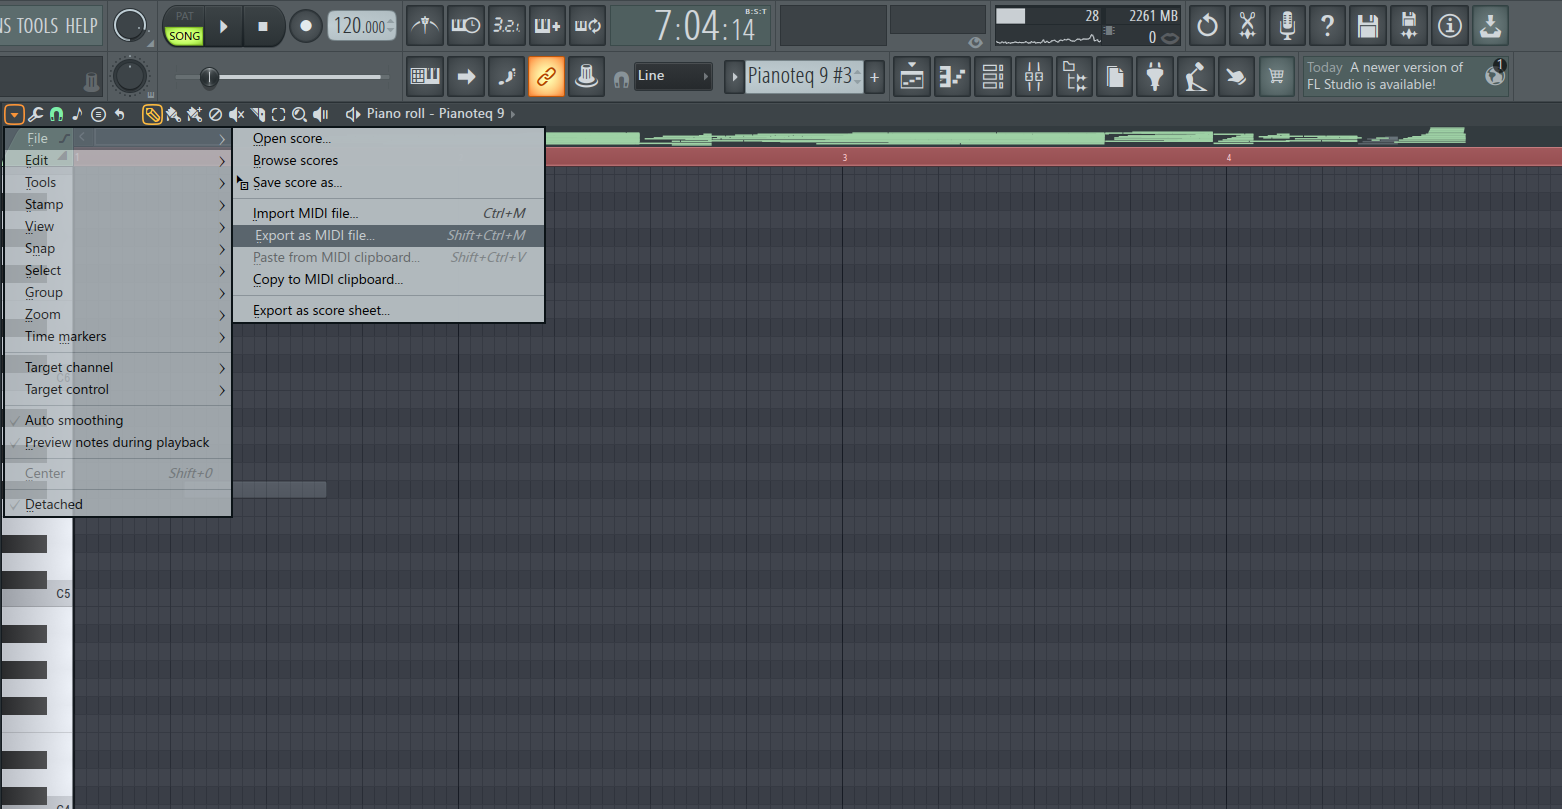
Task: Toggle loop recording
Action: pyautogui.click(x=587, y=26)
